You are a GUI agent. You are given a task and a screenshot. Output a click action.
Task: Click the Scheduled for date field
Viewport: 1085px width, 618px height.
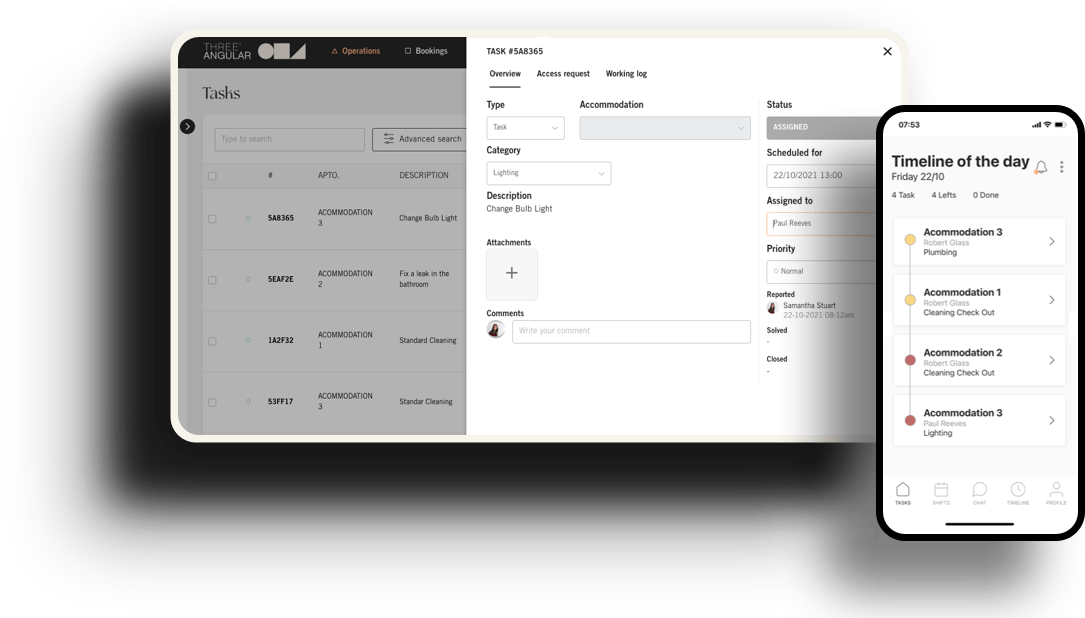point(821,176)
